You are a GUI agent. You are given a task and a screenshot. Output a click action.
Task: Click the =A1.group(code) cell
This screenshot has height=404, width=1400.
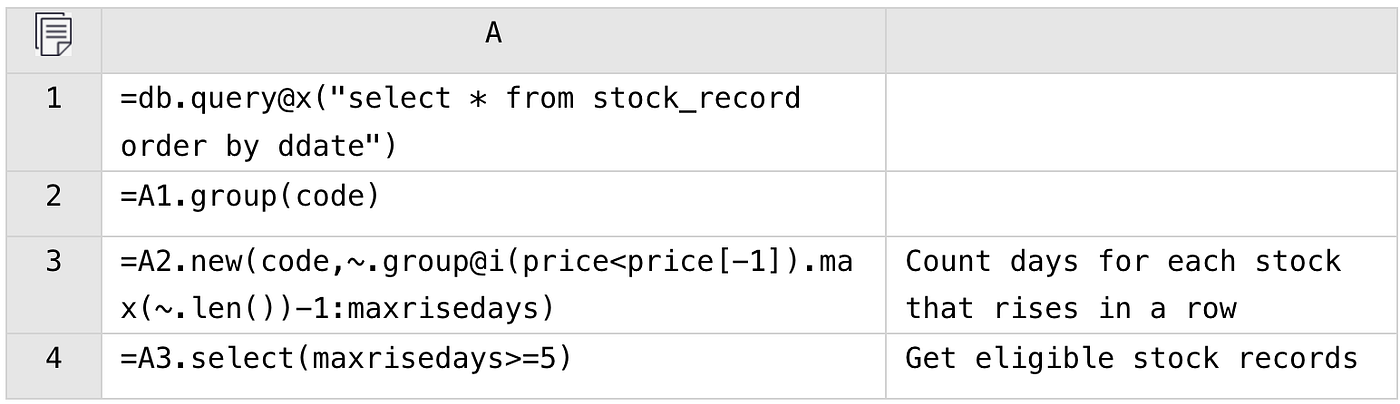[250, 197]
